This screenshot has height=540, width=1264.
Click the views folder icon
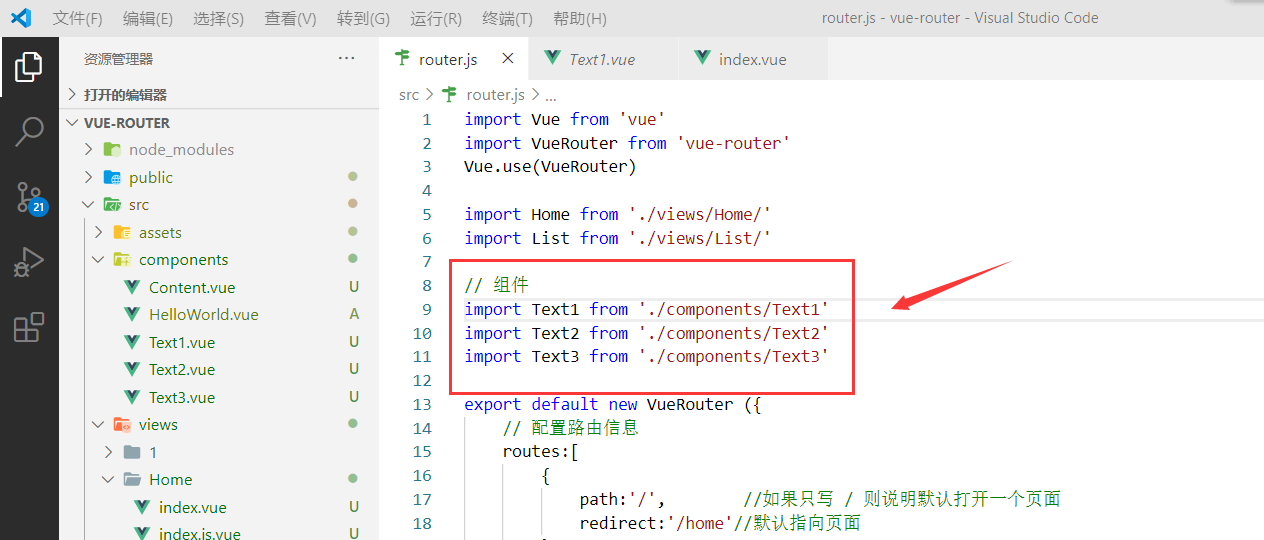coord(122,424)
